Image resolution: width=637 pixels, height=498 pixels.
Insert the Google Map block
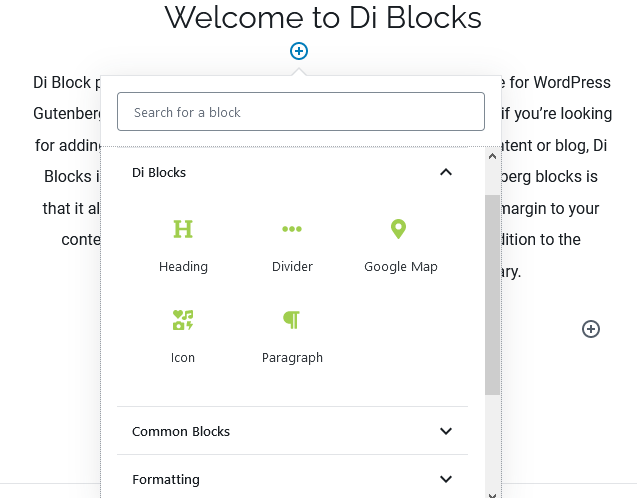(401, 246)
